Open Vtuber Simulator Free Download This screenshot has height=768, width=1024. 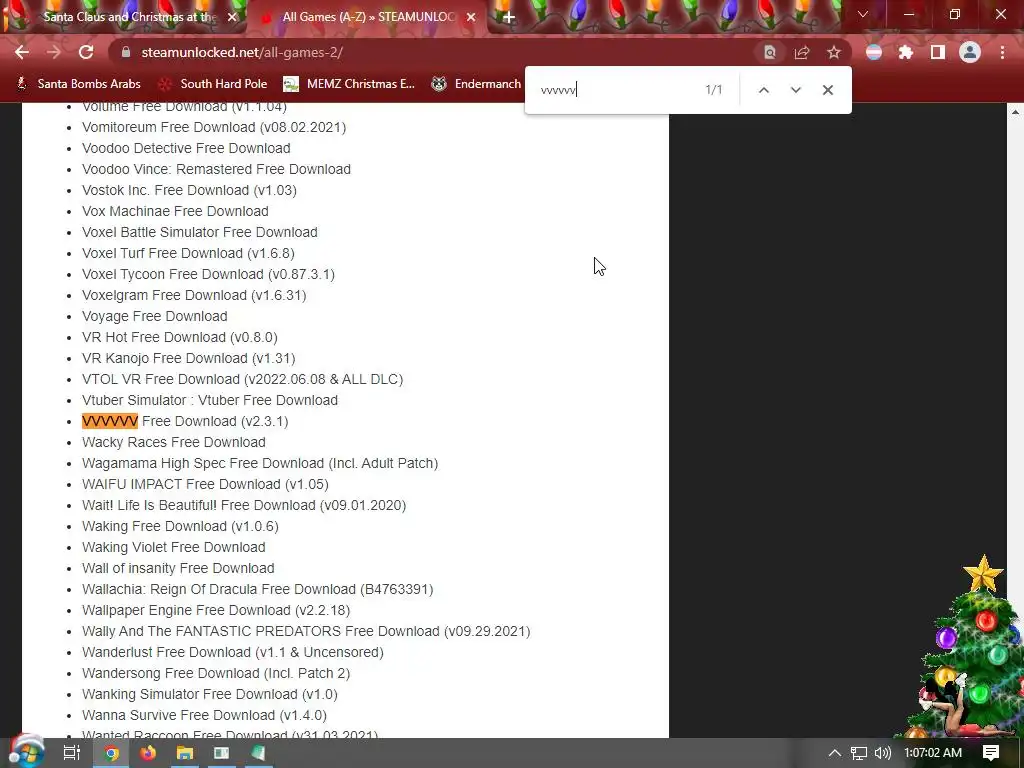[210, 400]
